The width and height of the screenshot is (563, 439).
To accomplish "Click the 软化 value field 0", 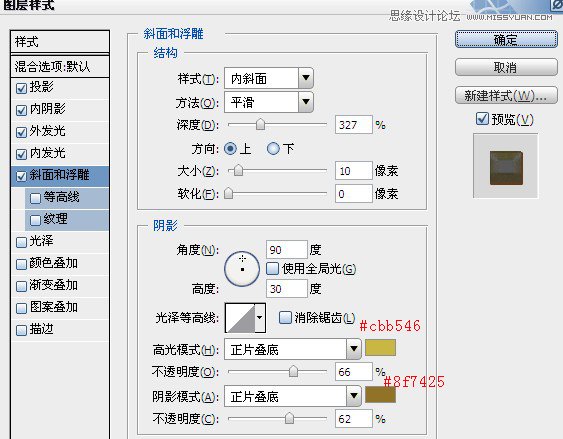I will pyautogui.click(x=354, y=194).
